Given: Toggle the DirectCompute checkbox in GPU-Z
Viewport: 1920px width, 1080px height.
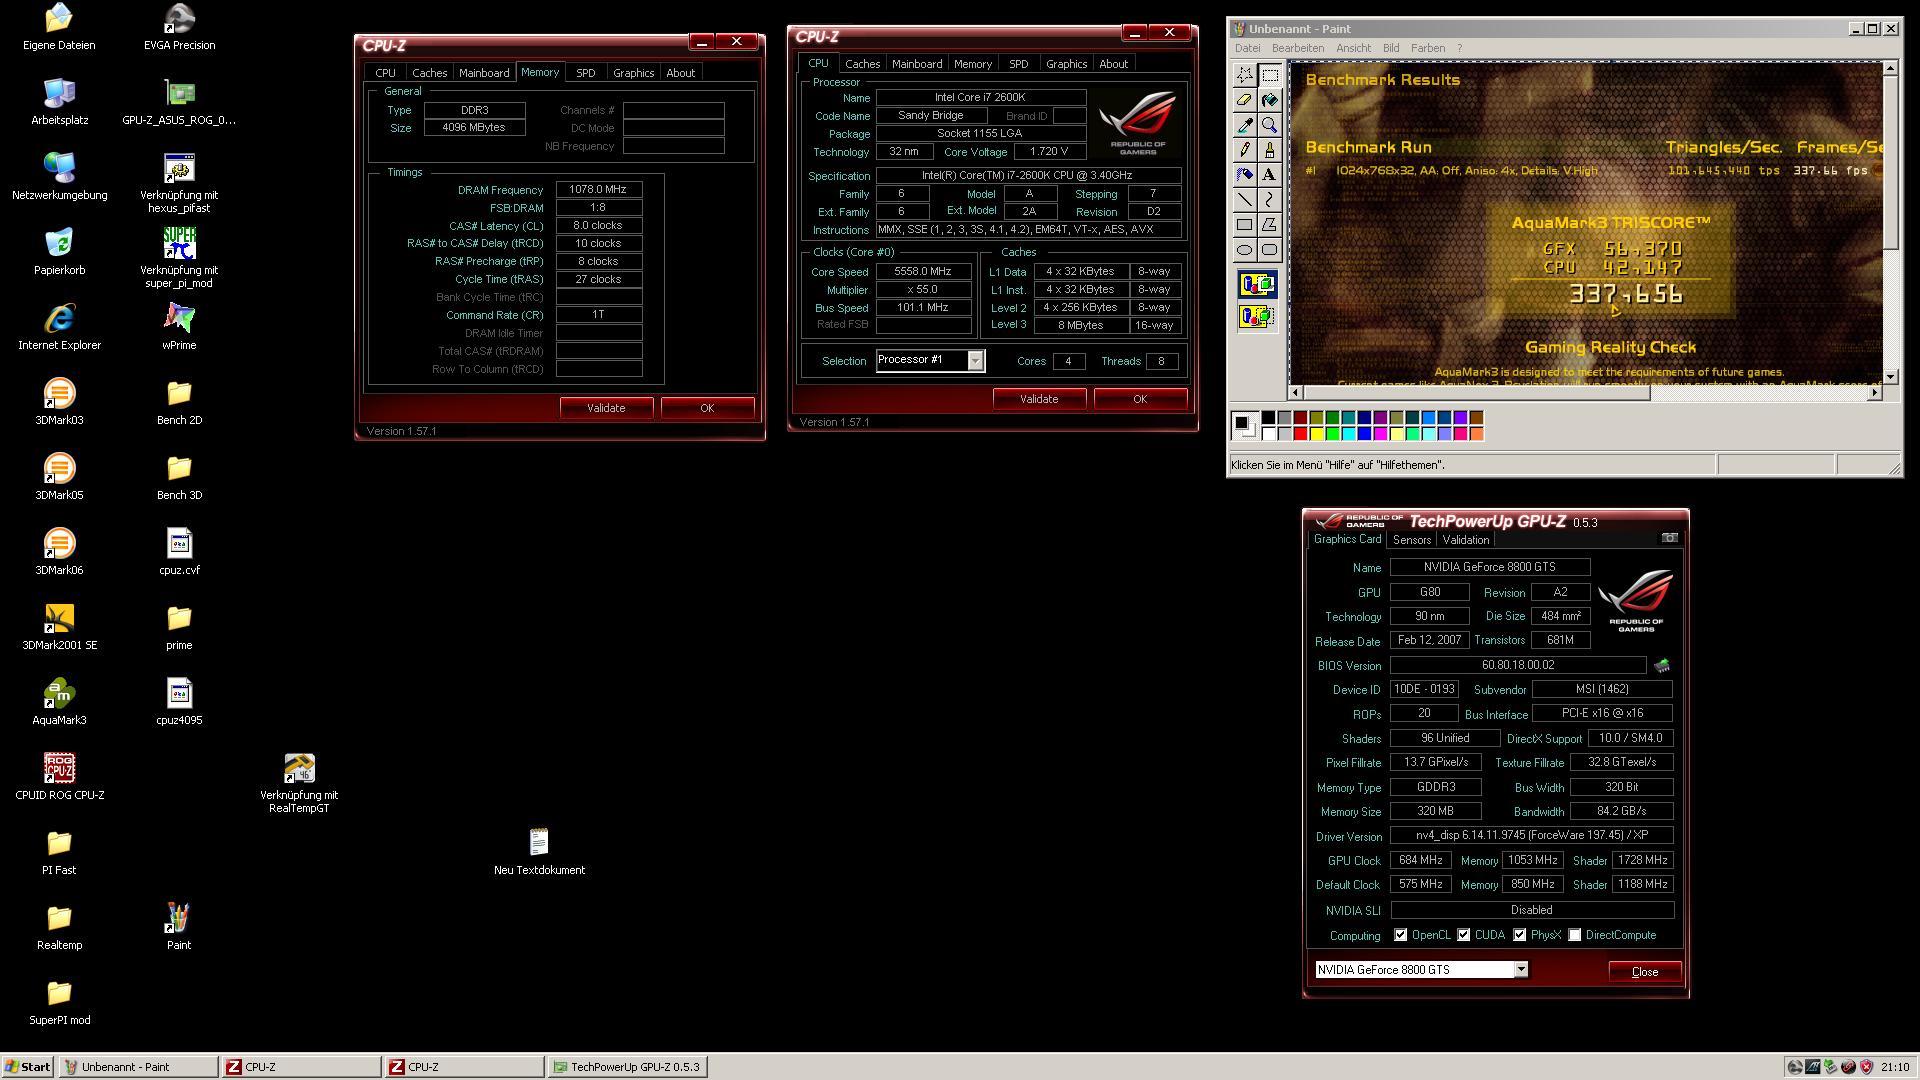Looking at the screenshot, I should click(x=1574, y=935).
